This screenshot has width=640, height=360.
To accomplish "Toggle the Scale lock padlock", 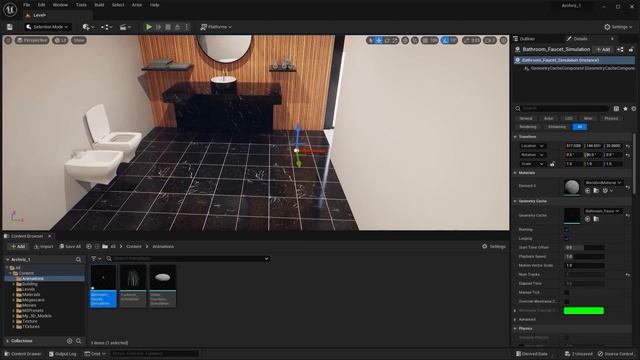I will (x=552, y=164).
